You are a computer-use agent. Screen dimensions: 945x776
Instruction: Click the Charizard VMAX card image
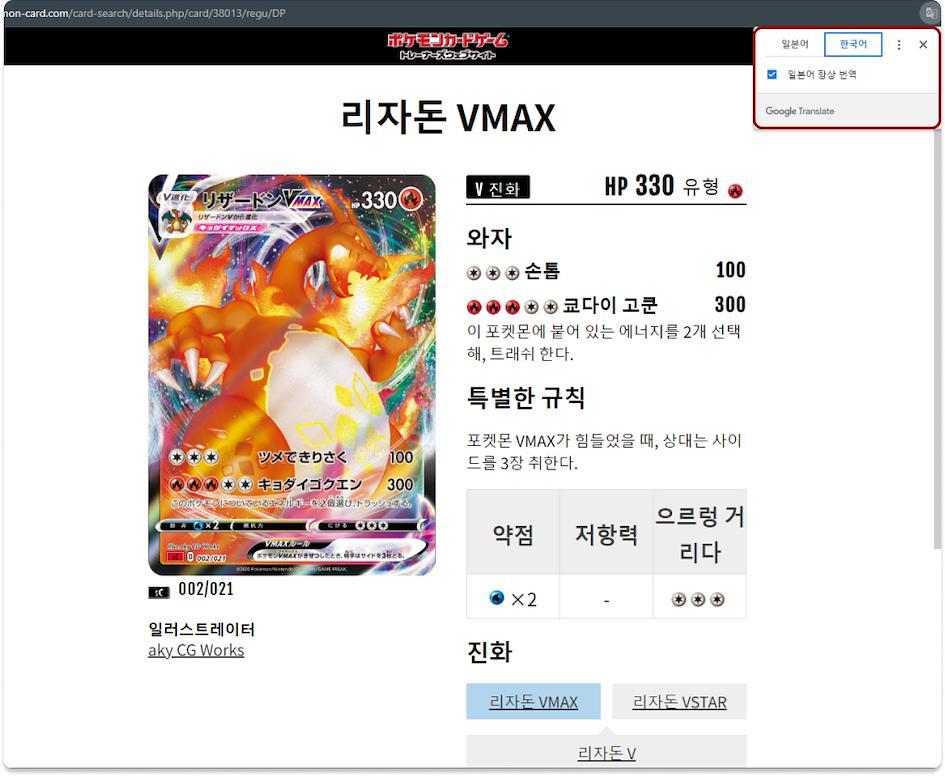click(292, 375)
